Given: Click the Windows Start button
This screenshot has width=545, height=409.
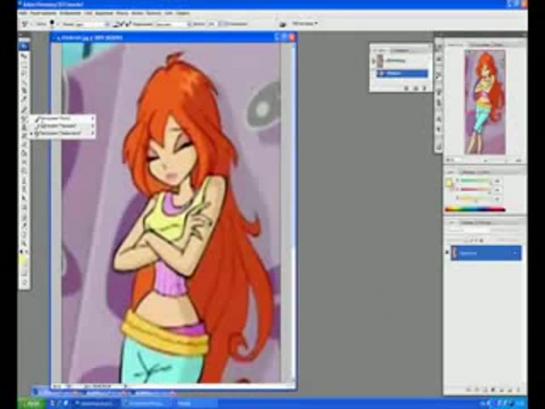Looking at the screenshot, I should (32, 403).
